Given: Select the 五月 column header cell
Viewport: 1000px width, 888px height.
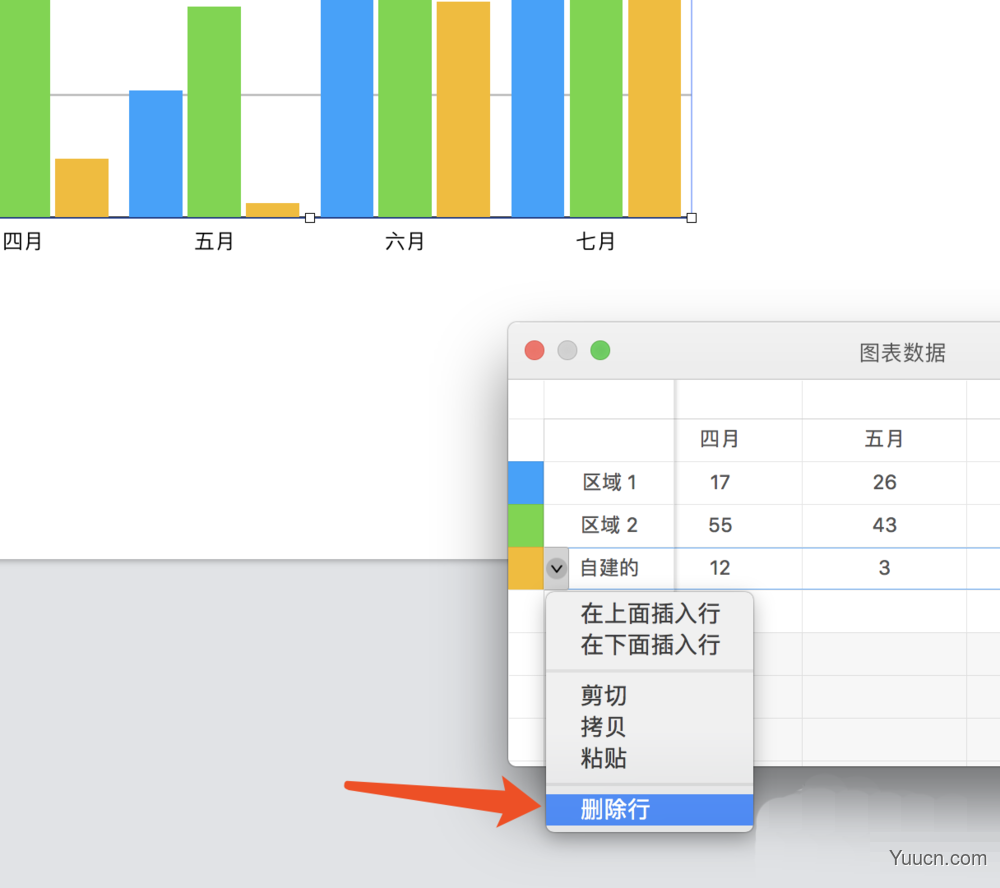Looking at the screenshot, I should click(885, 440).
